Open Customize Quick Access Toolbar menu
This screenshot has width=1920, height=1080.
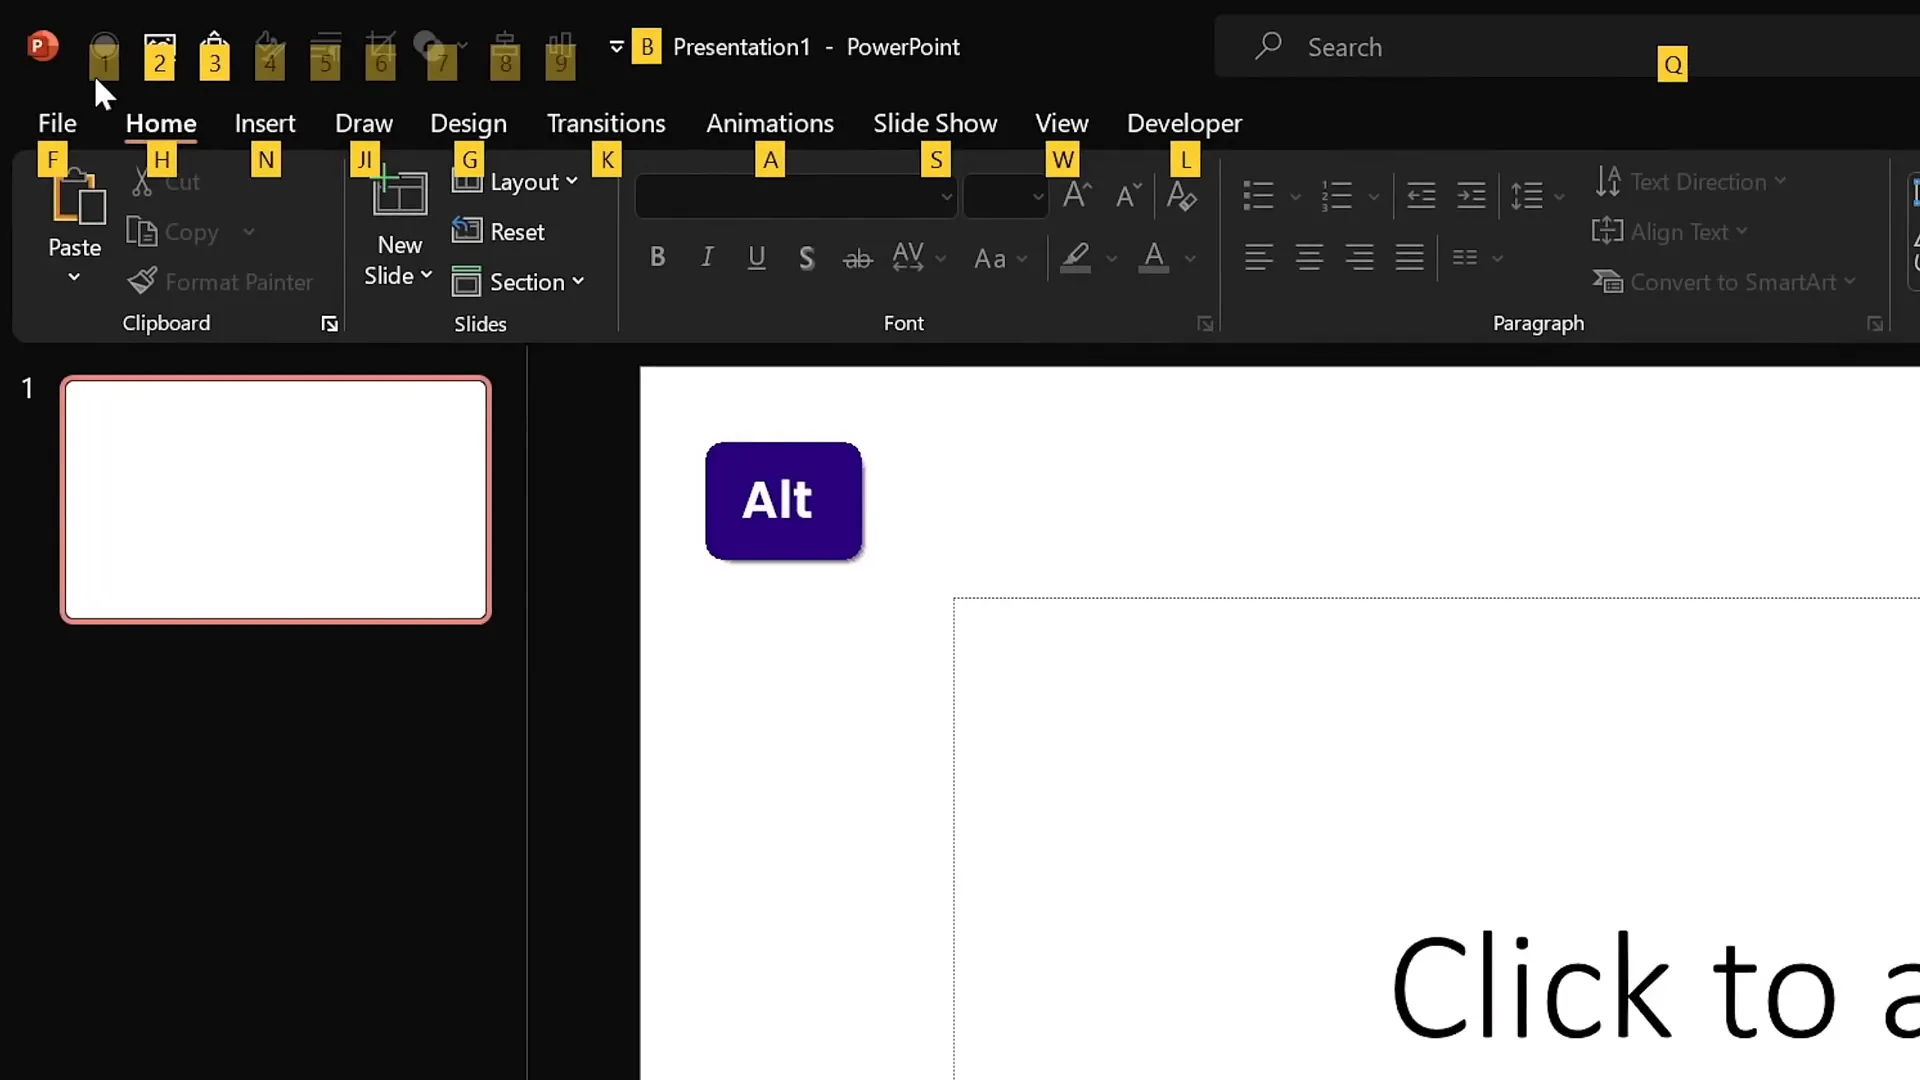[x=616, y=46]
